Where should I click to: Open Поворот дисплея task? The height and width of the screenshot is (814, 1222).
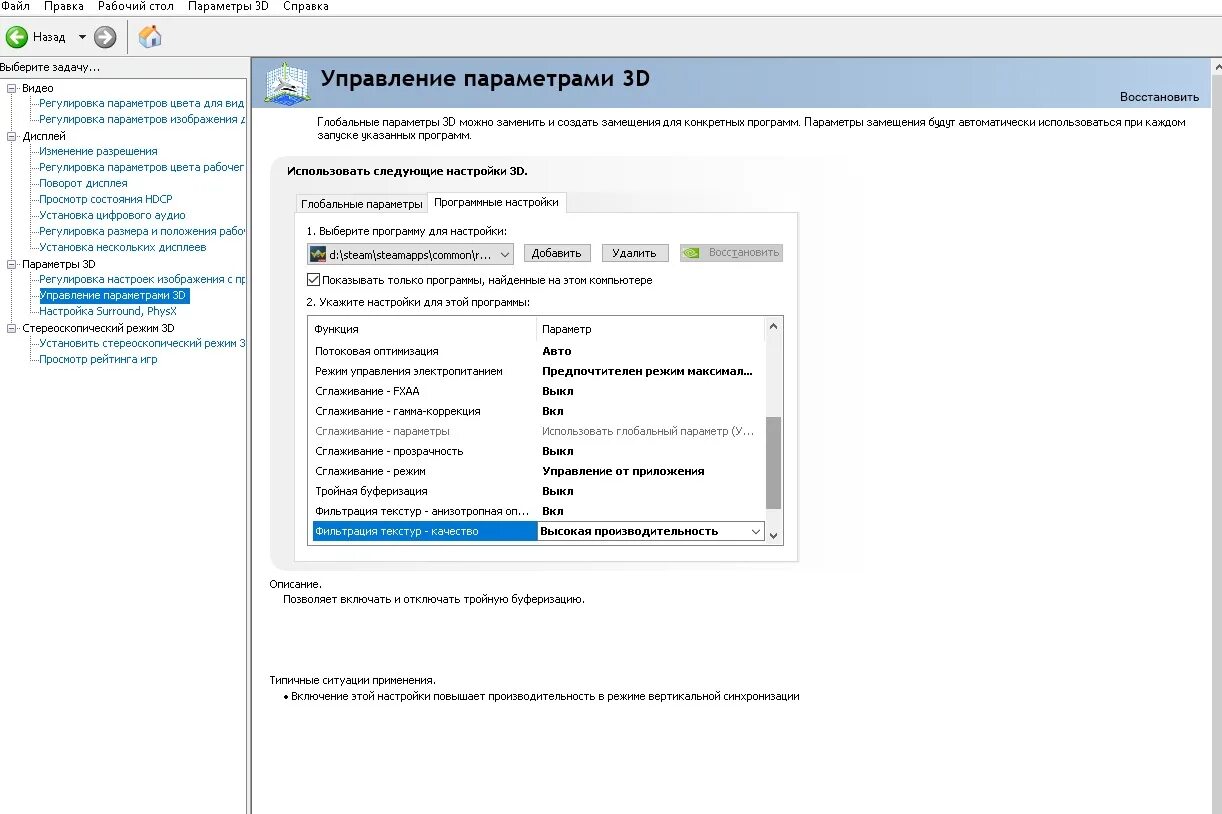(83, 183)
